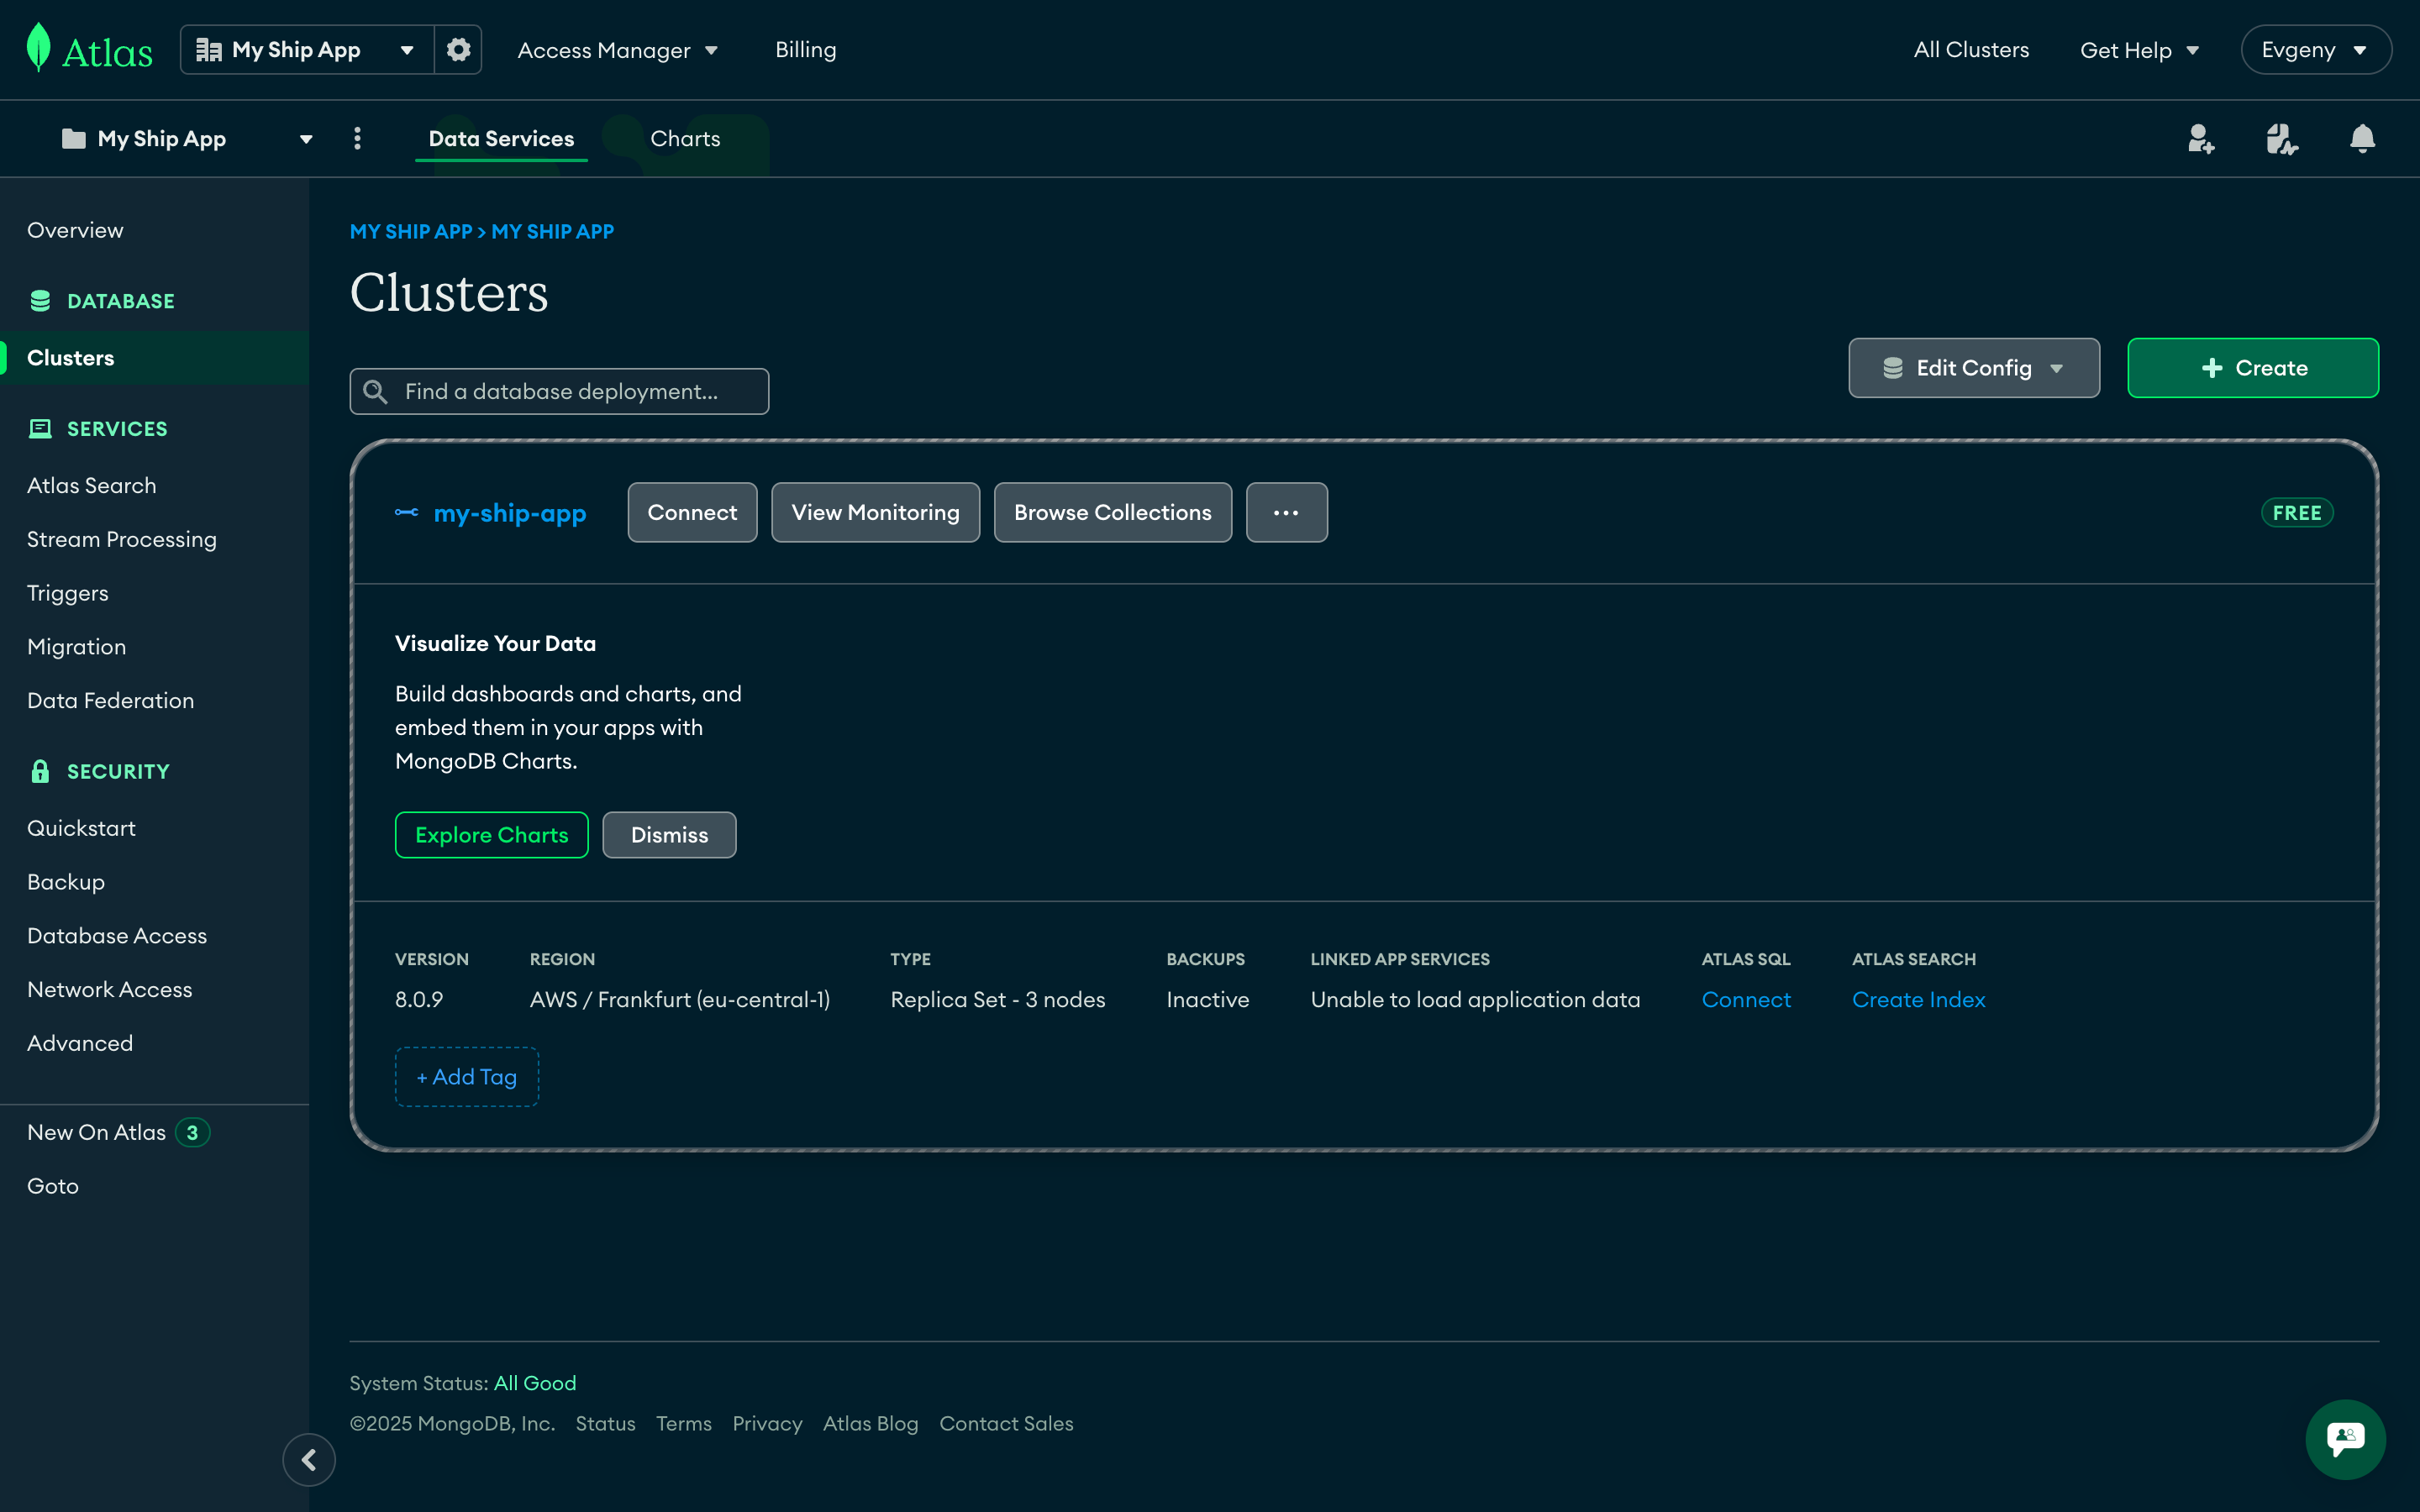Click the Explore Charts button
The width and height of the screenshot is (2420, 1512).
click(491, 834)
